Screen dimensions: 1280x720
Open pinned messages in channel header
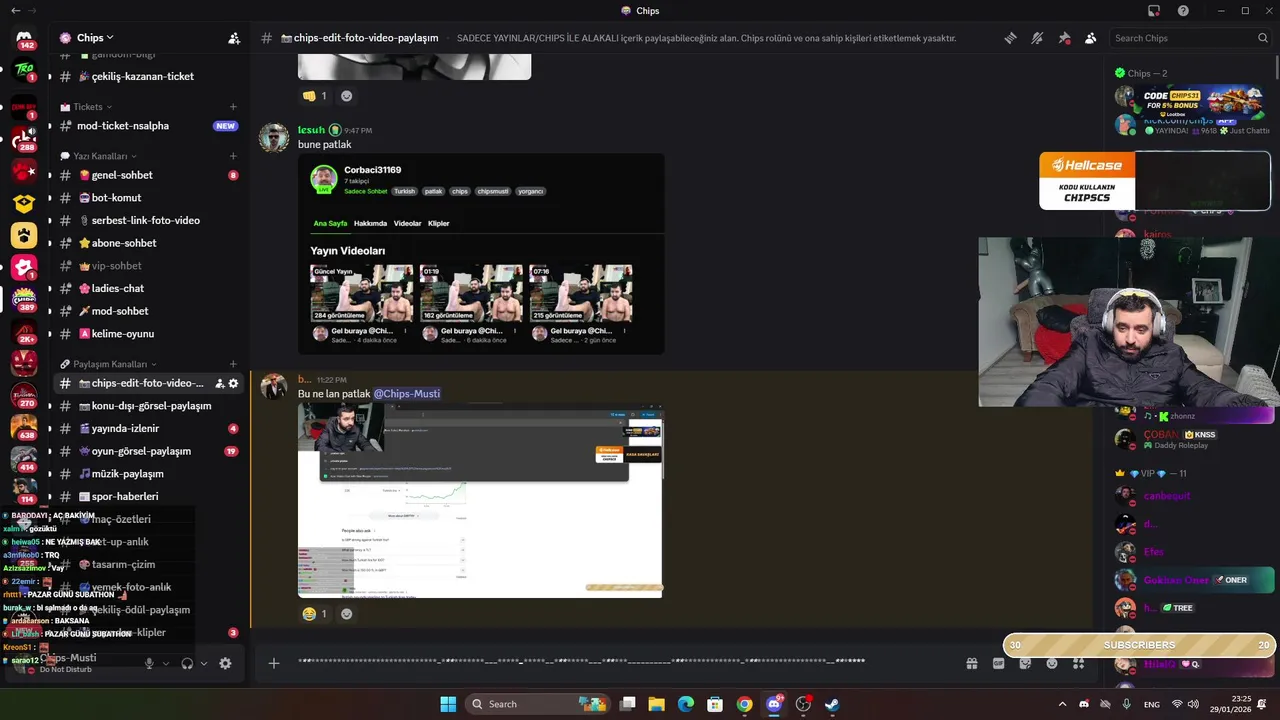[1064, 38]
